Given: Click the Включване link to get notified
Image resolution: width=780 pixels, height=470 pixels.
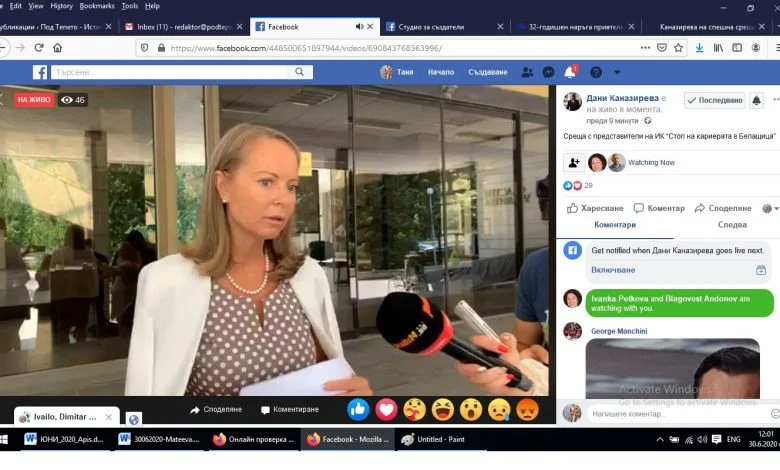Looking at the screenshot, I should pos(613,270).
